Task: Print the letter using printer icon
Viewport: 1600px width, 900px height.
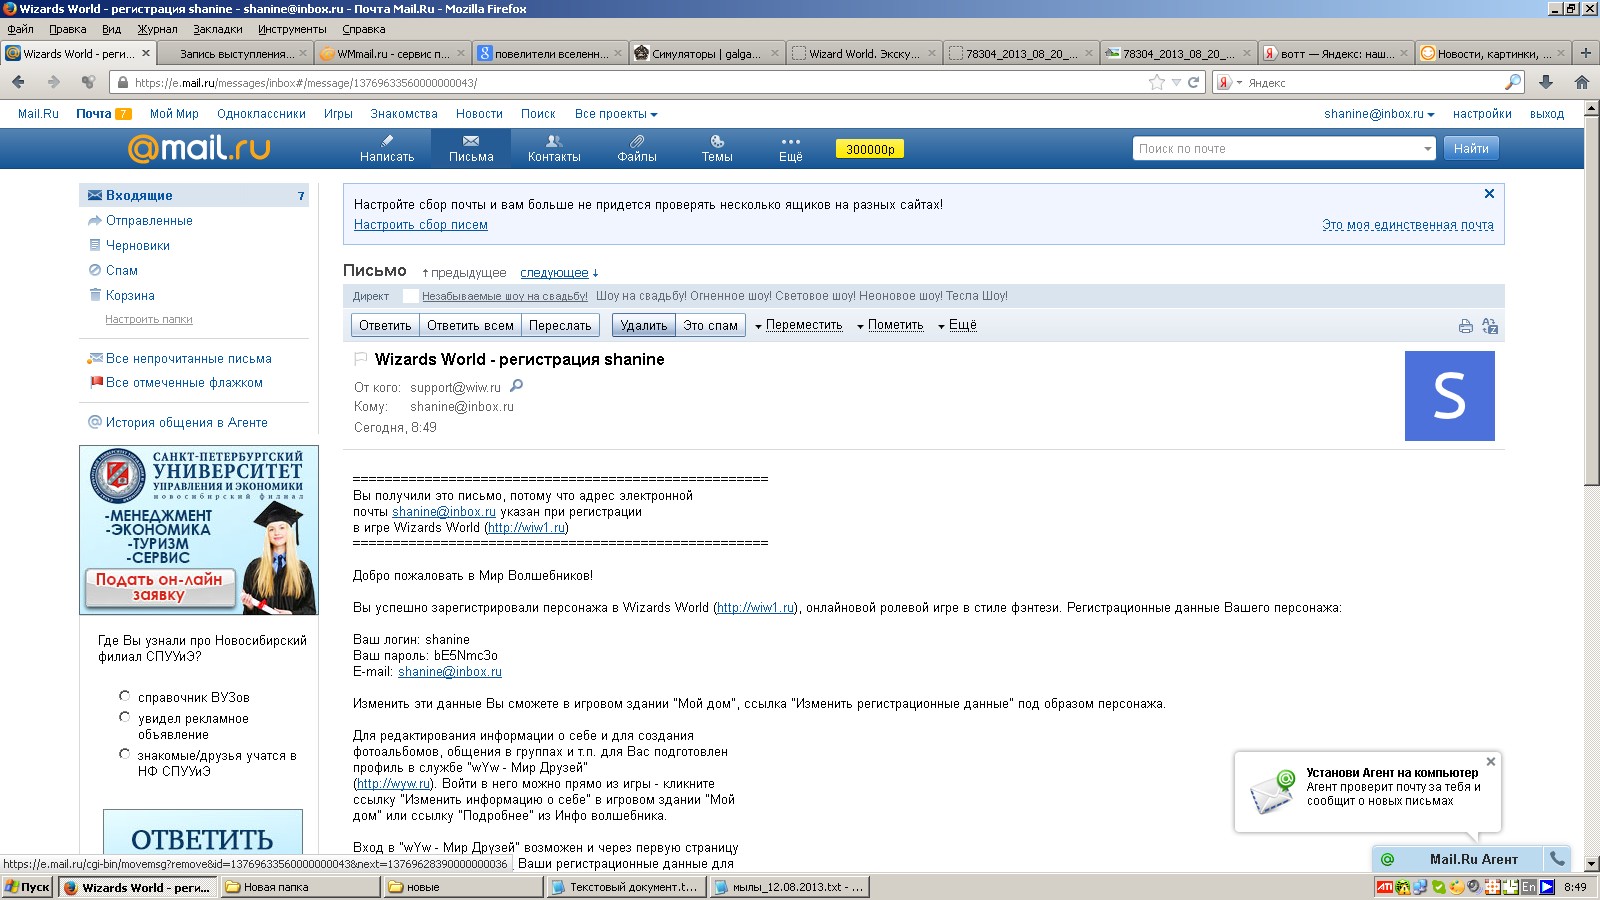Action: click(x=1465, y=326)
